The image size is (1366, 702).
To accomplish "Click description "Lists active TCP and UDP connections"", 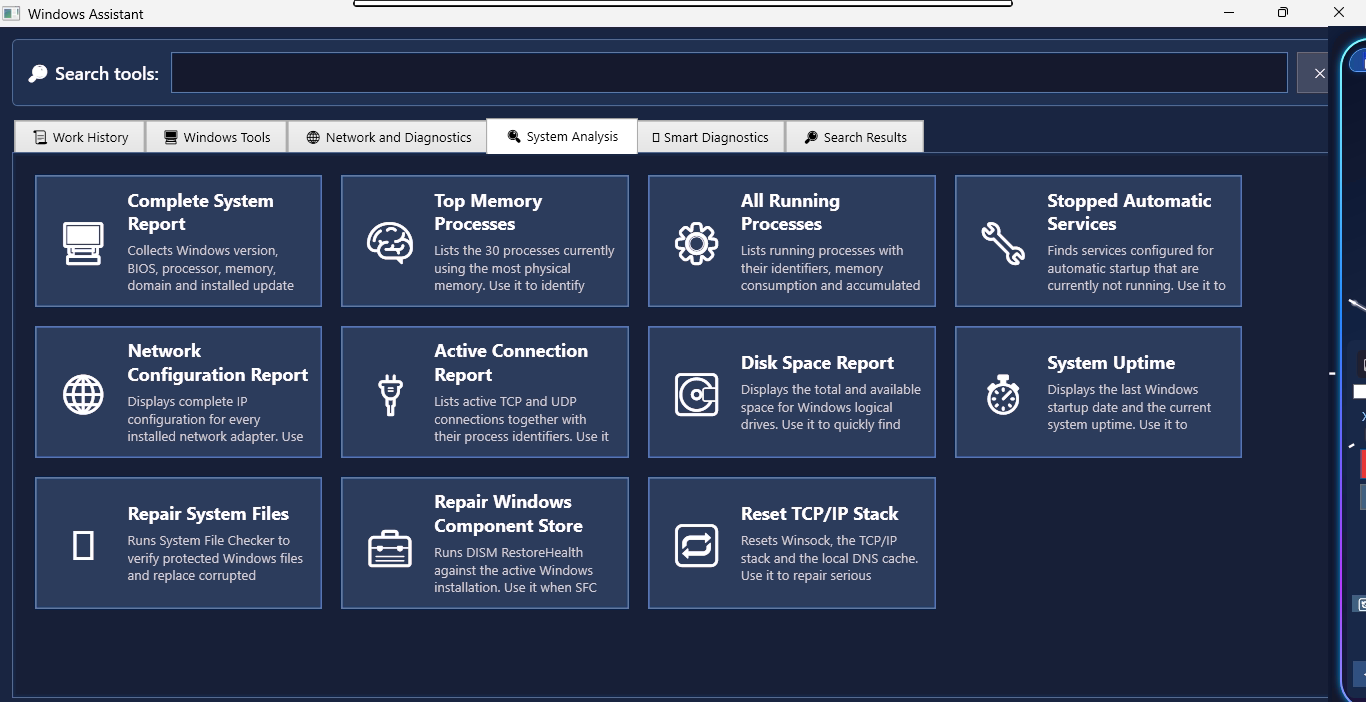I will (x=521, y=419).
